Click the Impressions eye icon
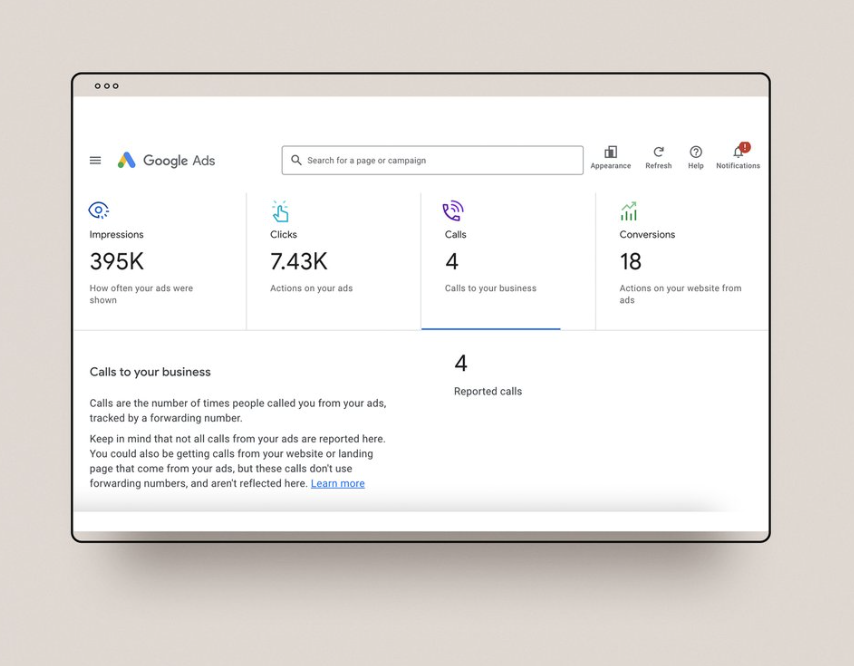854x666 pixels. (99, 210)
